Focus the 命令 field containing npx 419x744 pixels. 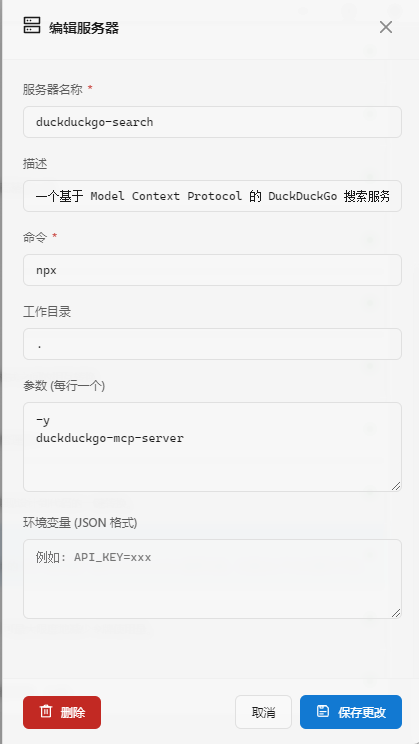[212, 270]
